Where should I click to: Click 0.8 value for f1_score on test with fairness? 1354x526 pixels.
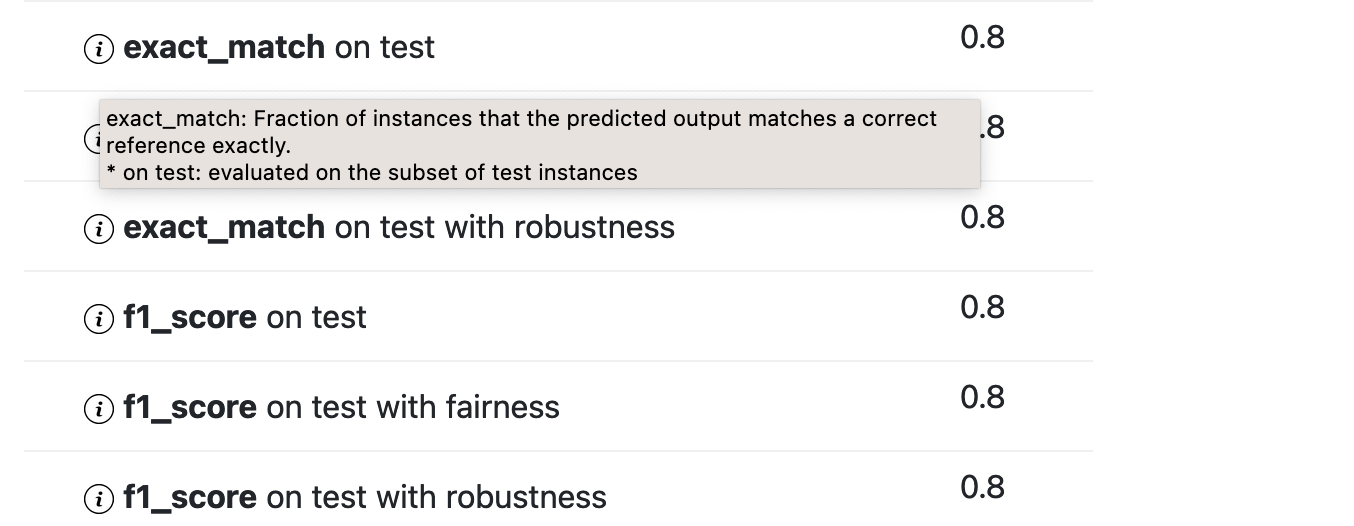(x=982, y=398)
